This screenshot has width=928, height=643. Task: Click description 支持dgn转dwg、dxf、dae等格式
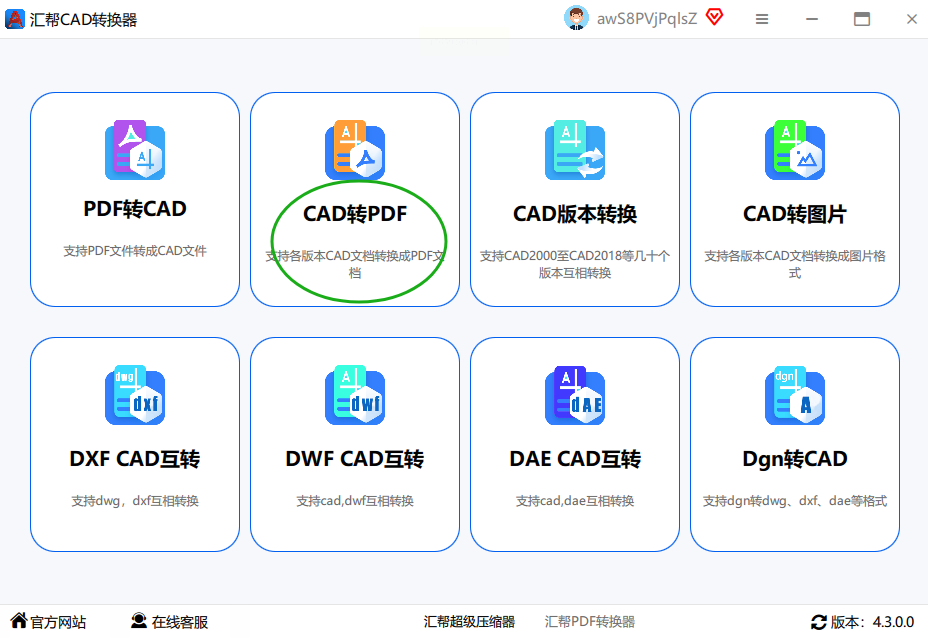pyautogui.click(x=795, y=501)
